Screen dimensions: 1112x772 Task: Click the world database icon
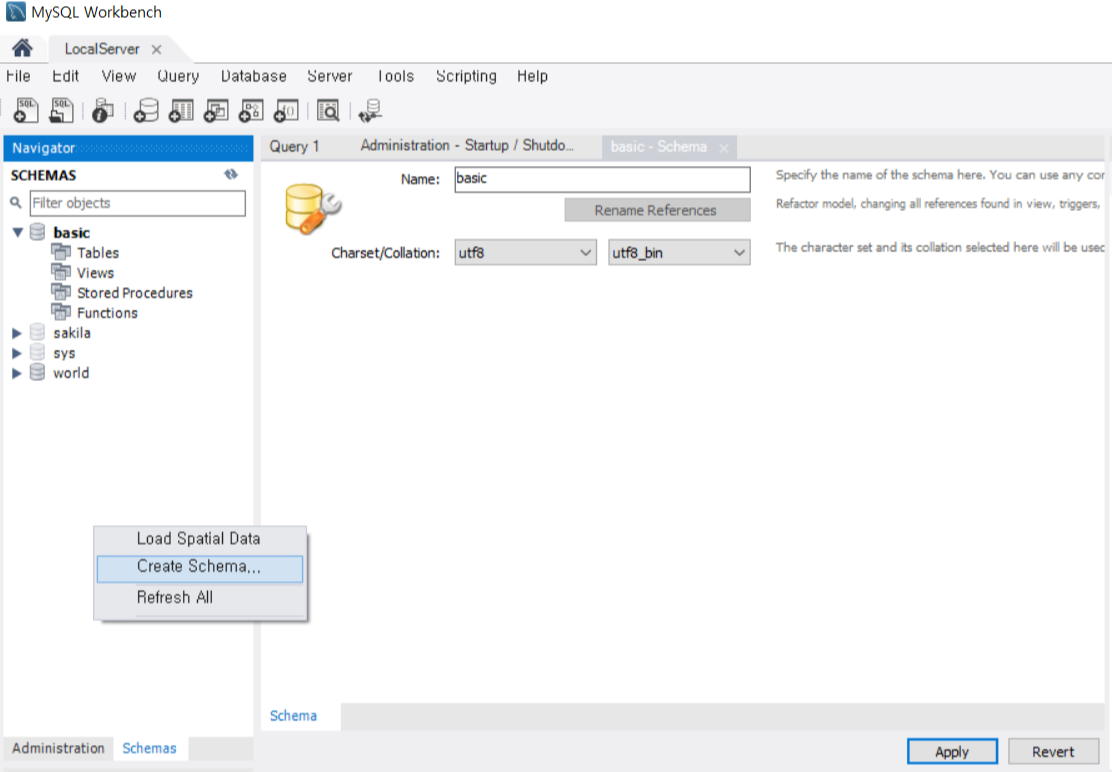[38, 372]
